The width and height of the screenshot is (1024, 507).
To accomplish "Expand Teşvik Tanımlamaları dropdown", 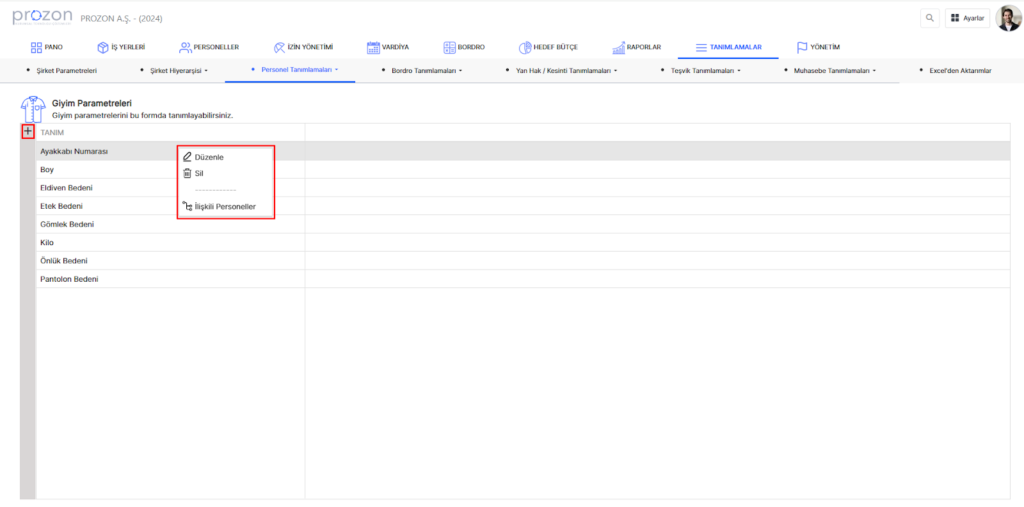I will 705,71.
